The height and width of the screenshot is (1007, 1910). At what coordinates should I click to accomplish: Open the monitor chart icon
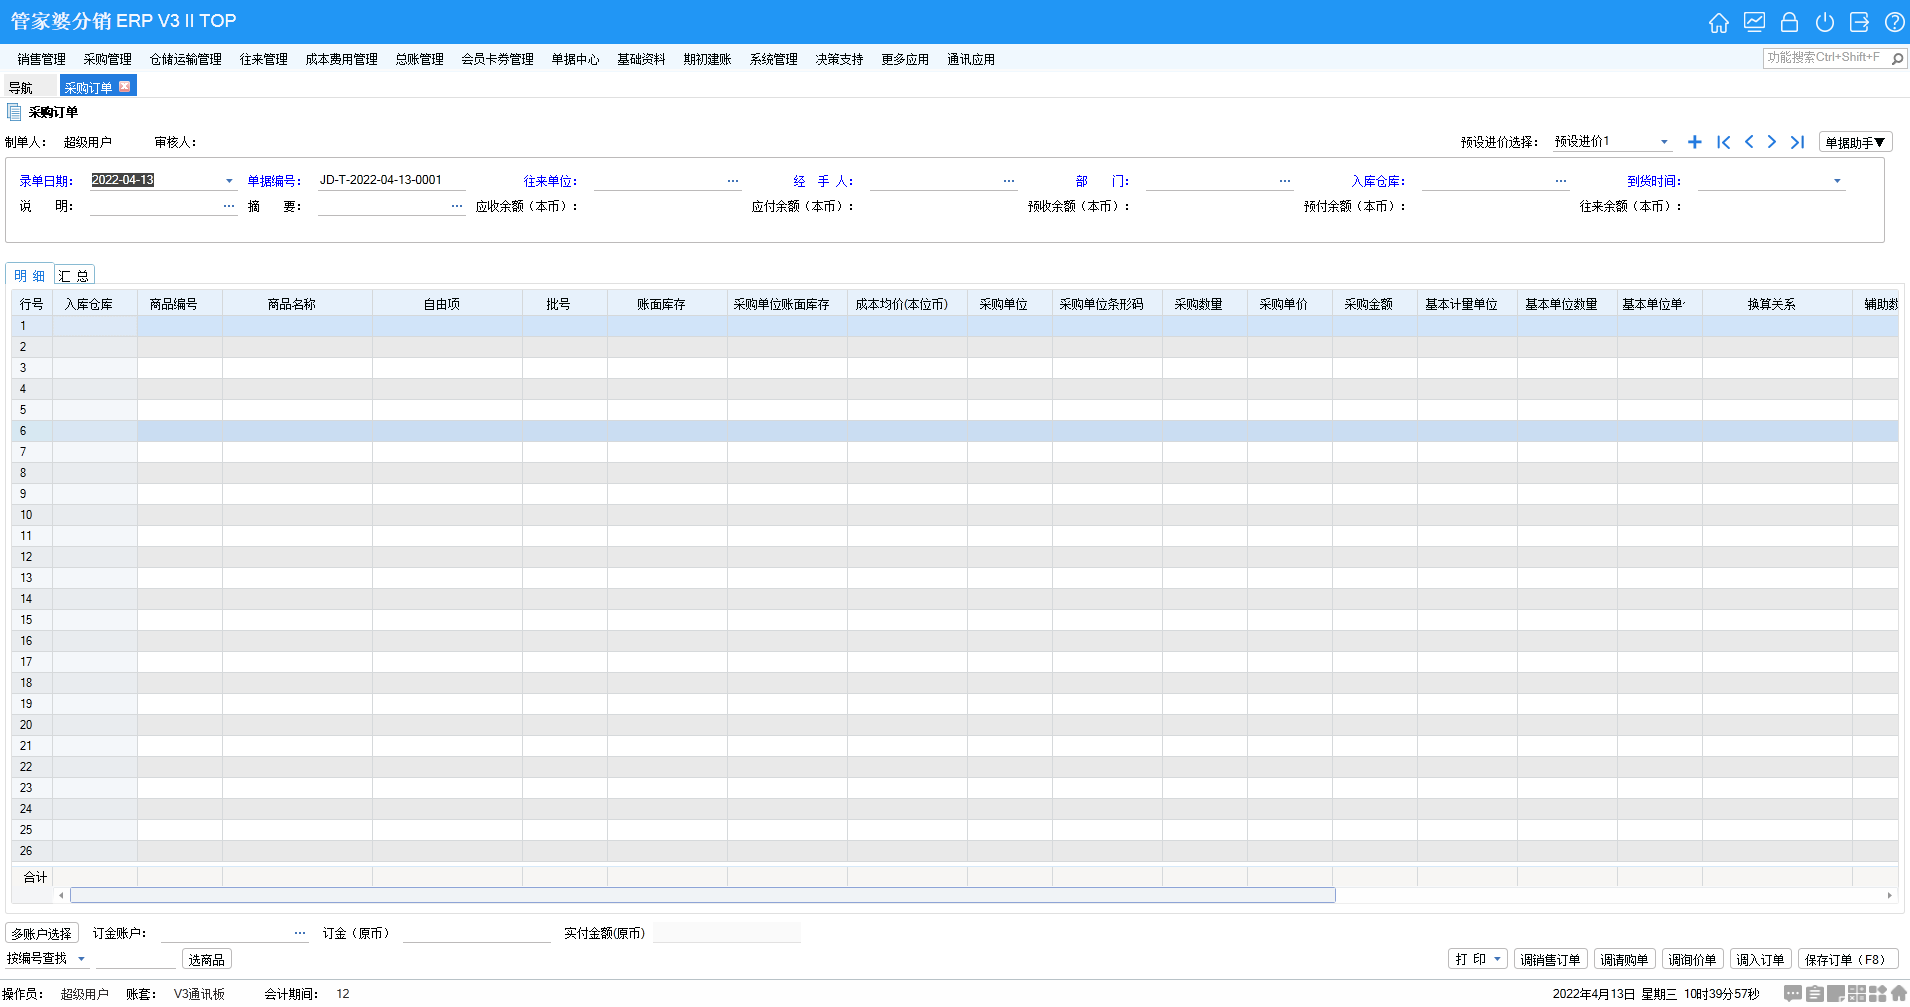click(x=1754, y=22)
